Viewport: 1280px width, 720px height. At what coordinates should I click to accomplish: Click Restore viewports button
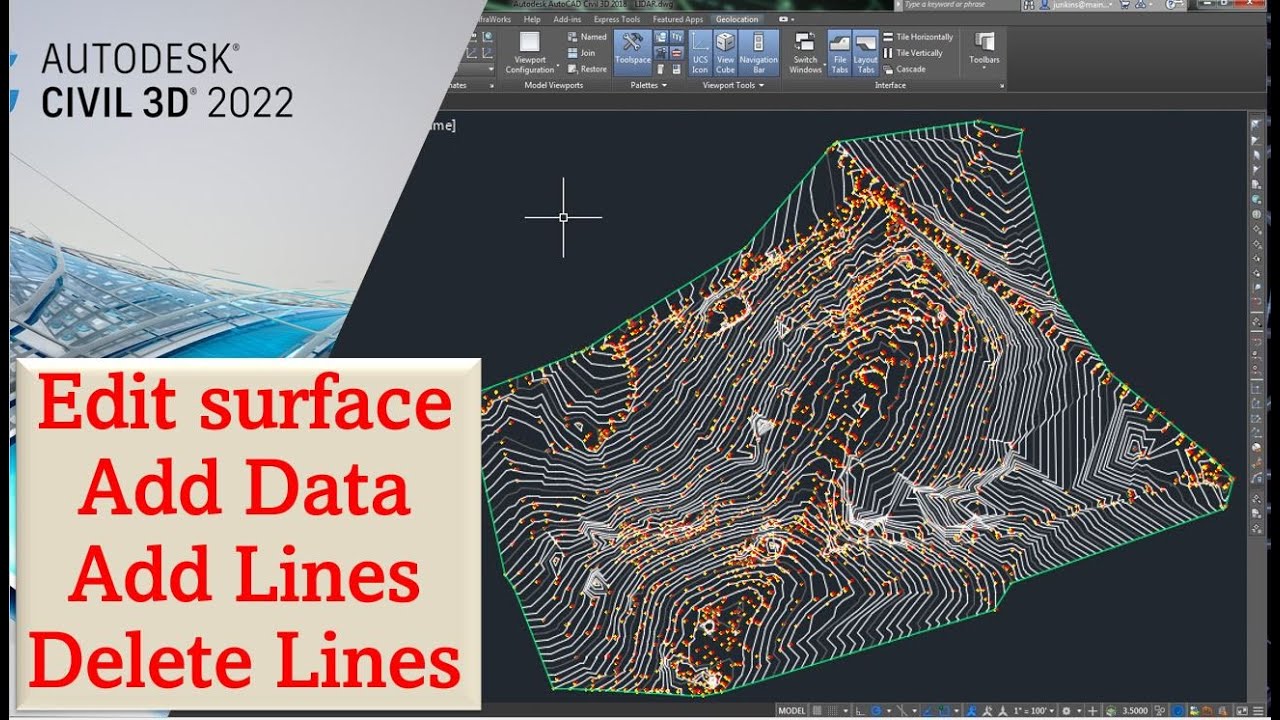(x=586, y=69)
